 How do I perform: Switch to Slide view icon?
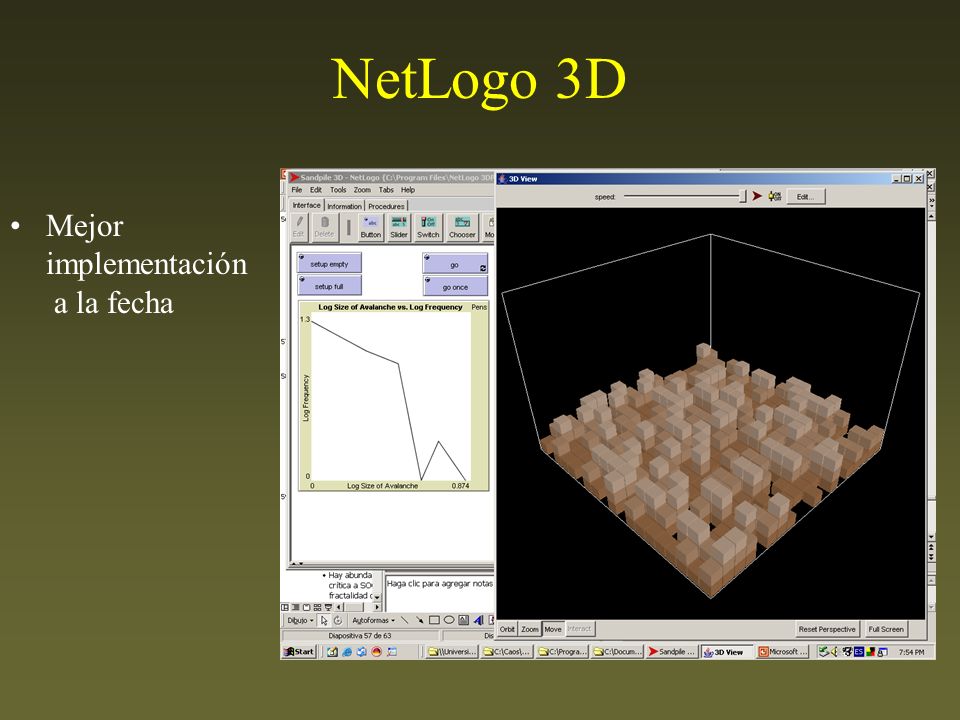(307, 607)
